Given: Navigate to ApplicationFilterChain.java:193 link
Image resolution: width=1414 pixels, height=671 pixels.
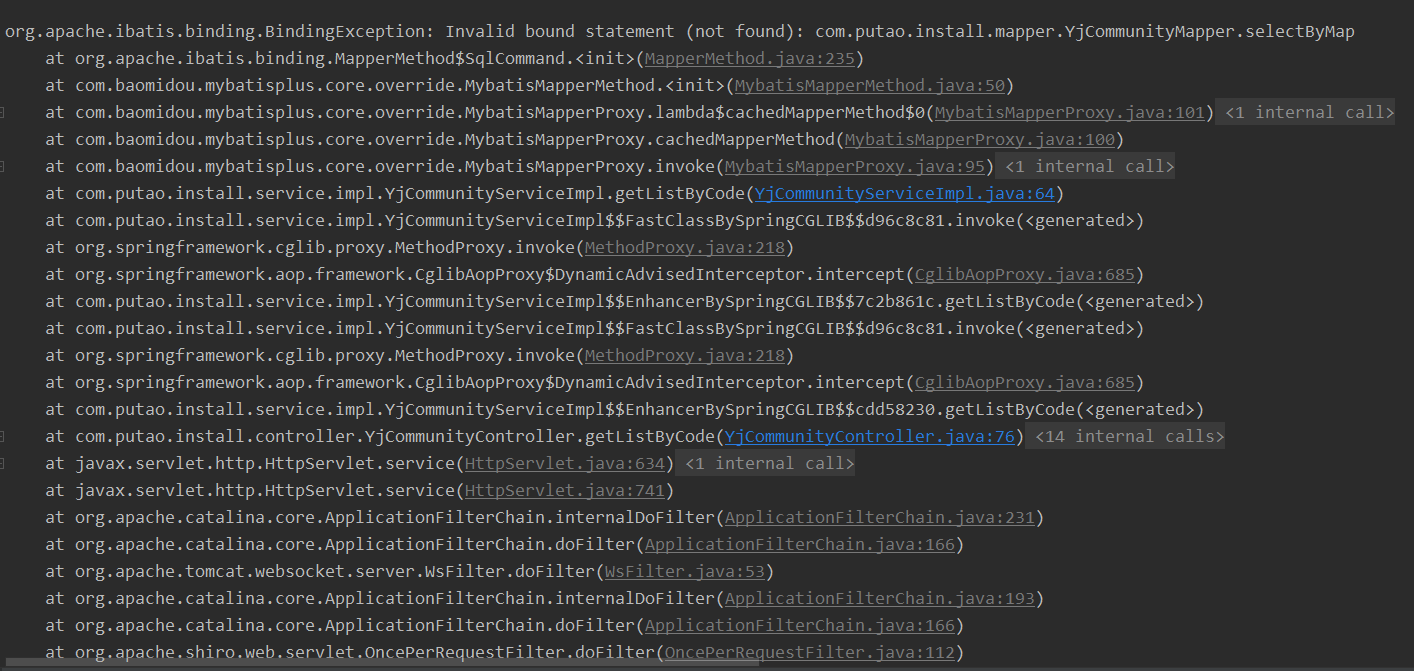Looking at the screenshot, I should 879,599.
